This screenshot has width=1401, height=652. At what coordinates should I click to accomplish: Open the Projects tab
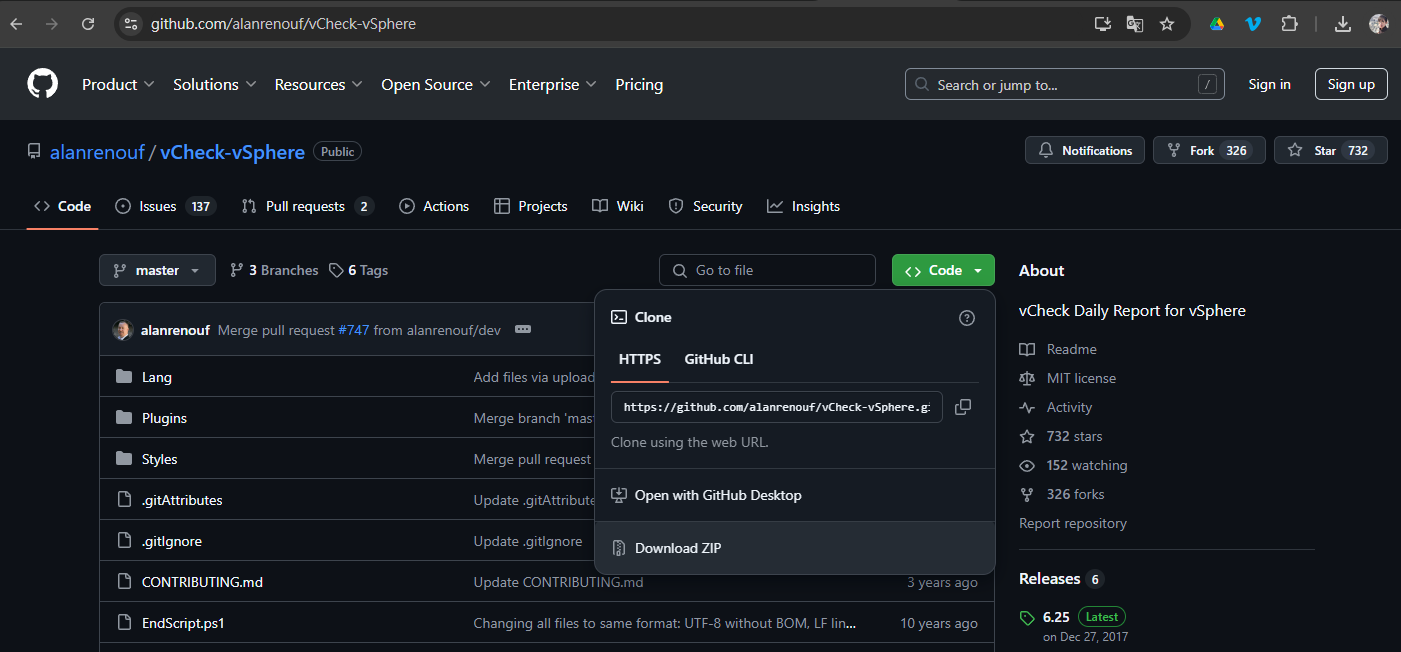531,206
